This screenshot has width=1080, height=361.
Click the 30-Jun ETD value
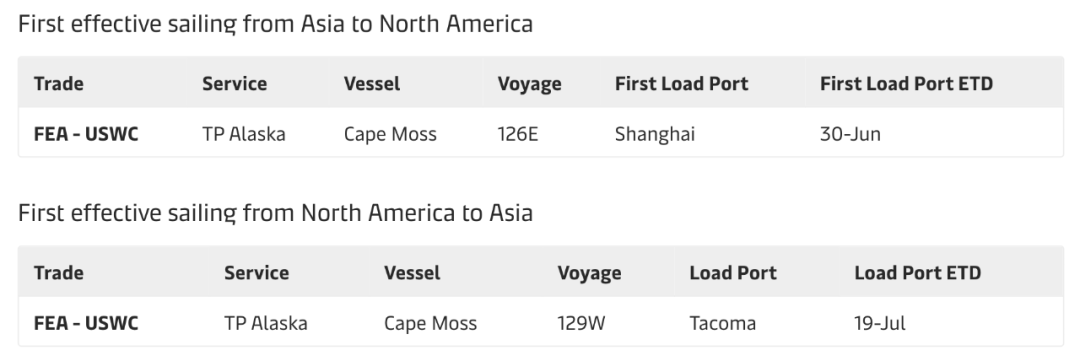pos(850,134)
